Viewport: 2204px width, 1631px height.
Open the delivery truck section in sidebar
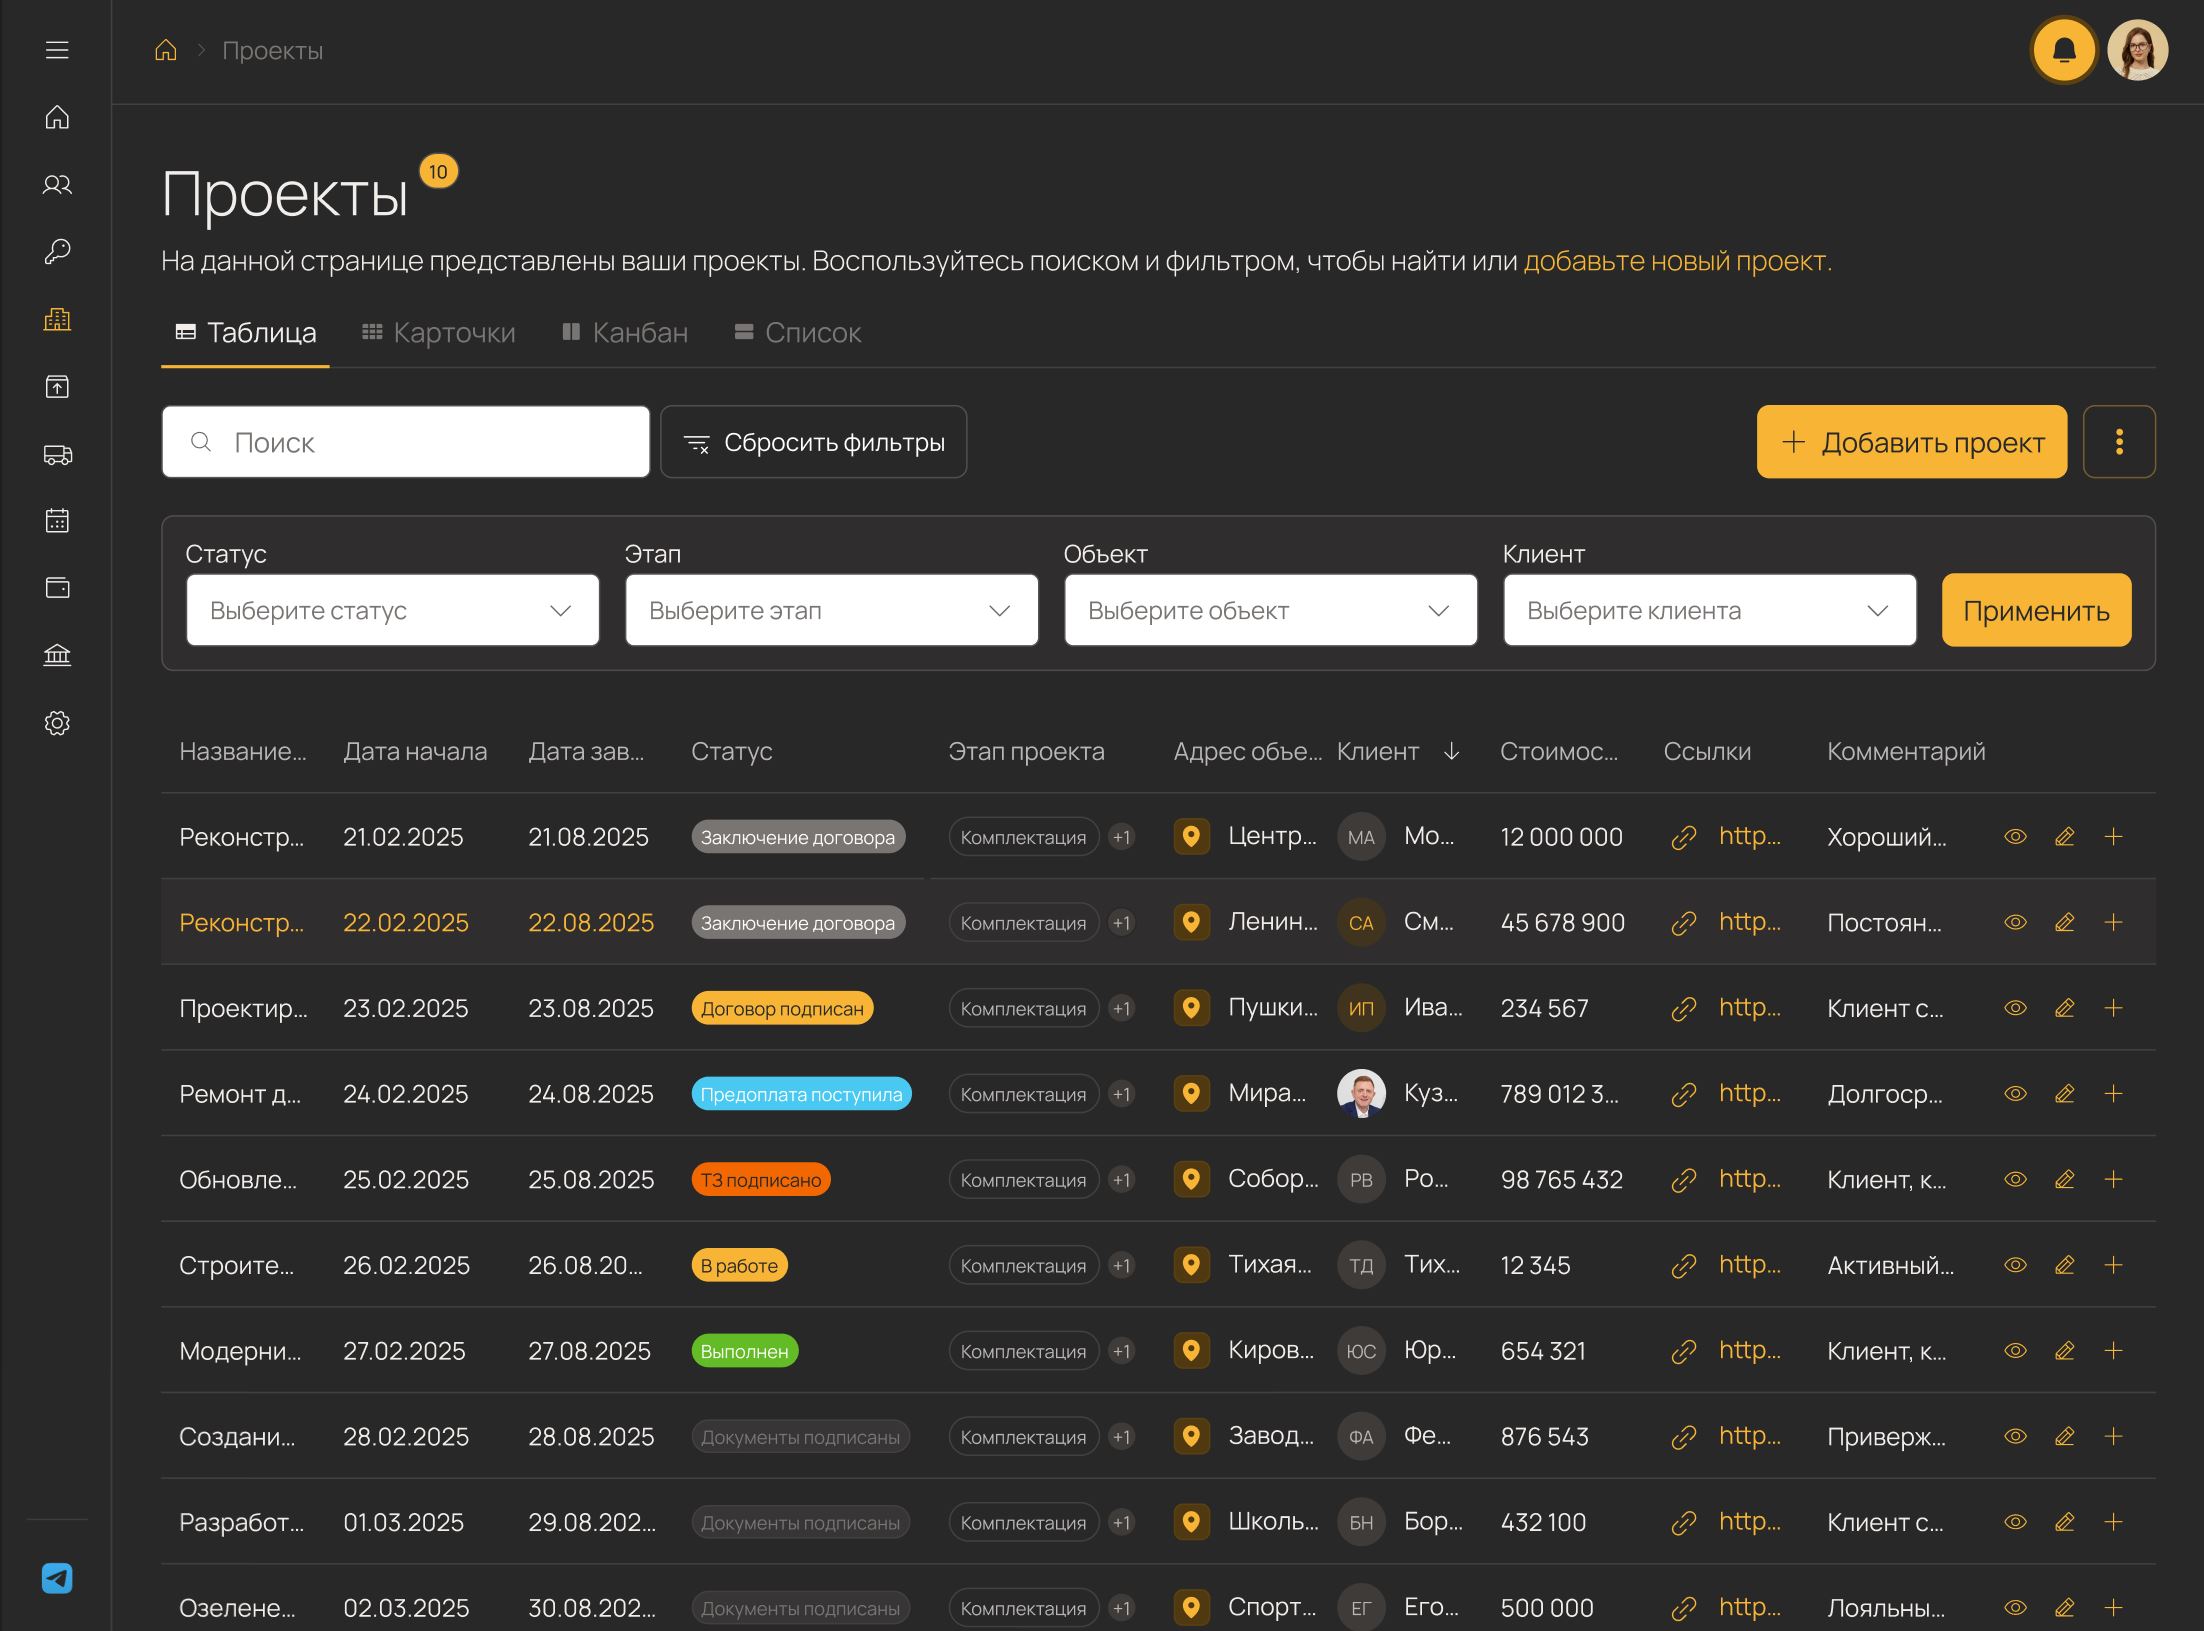pos(57,455)
